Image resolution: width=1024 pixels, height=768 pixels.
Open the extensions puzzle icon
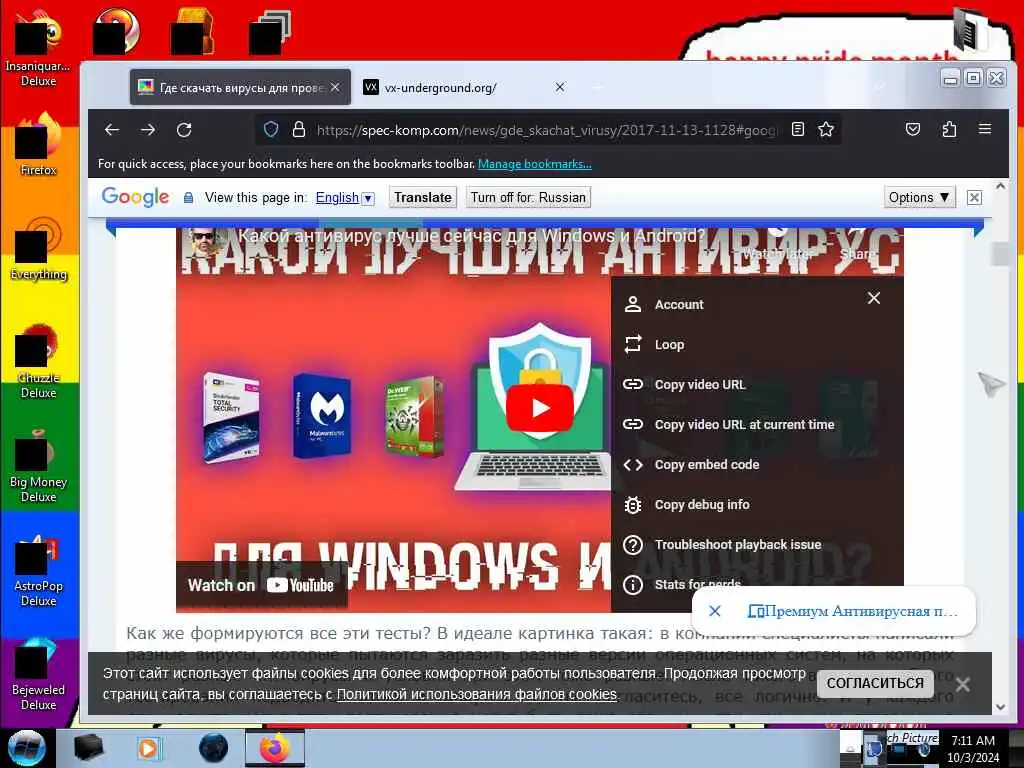tap(949, 129)
